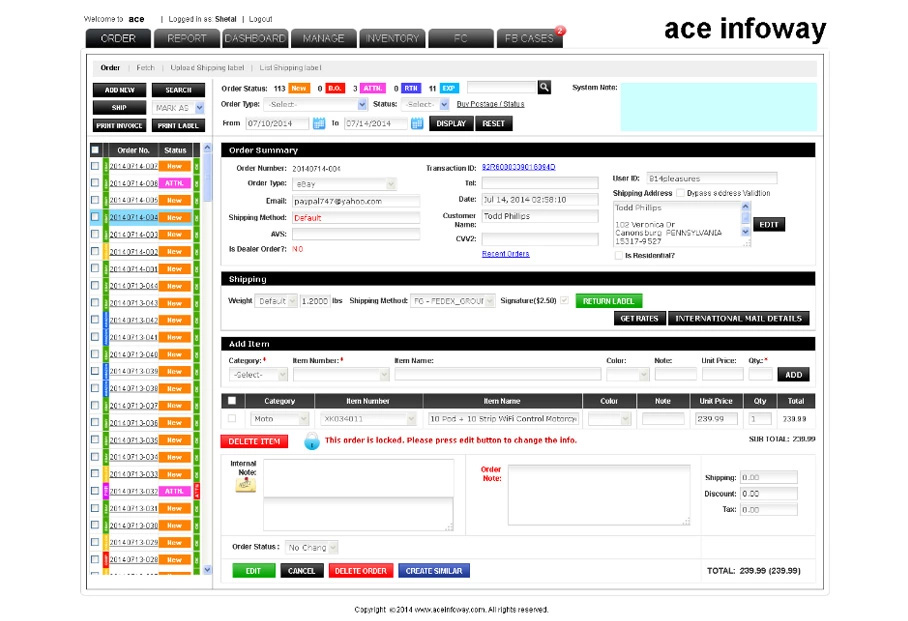
Task: Open the order search magnifier icon
Action: tap(544, 87)
